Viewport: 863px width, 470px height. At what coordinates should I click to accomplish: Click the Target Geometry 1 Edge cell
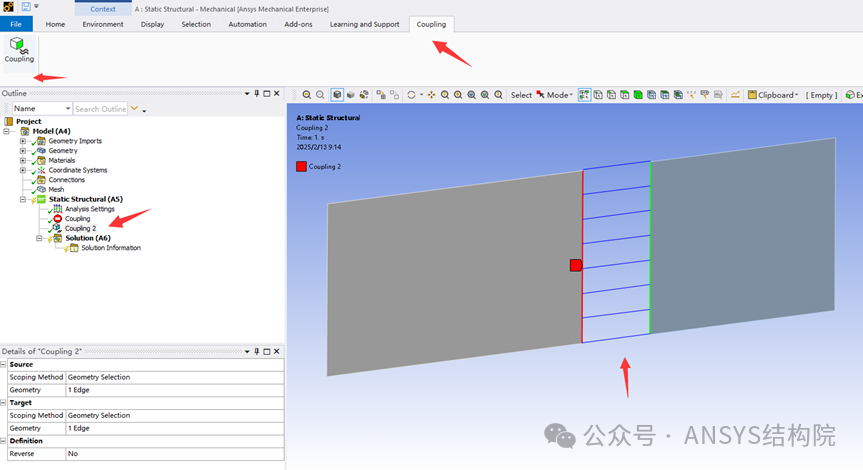pos(174,428)
